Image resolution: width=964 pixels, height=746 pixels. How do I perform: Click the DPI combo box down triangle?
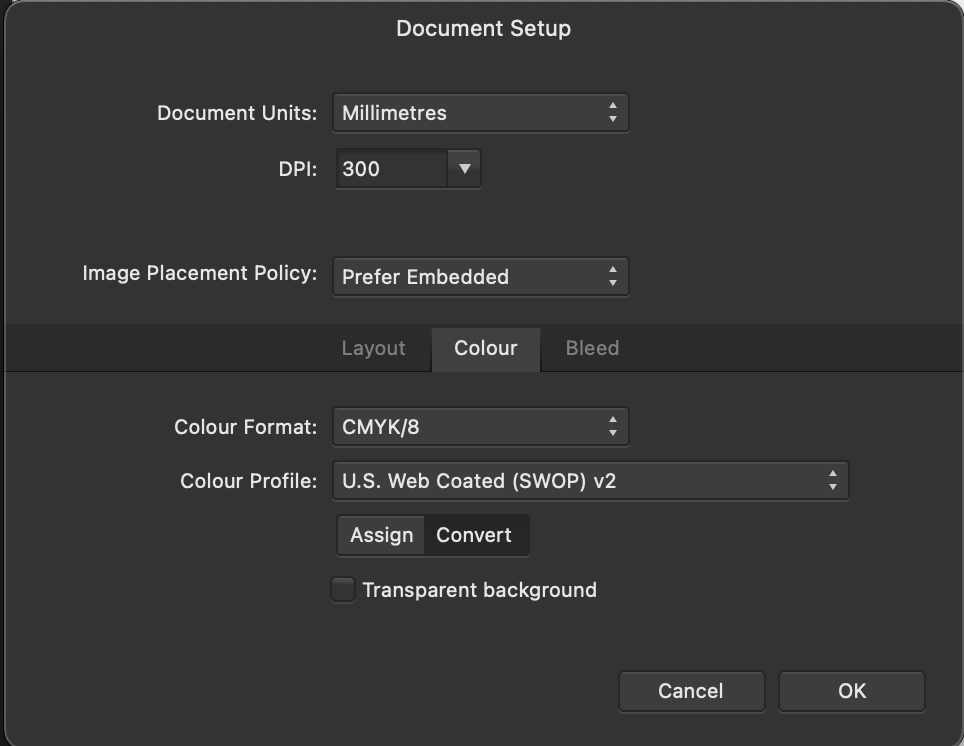[463, 168]
